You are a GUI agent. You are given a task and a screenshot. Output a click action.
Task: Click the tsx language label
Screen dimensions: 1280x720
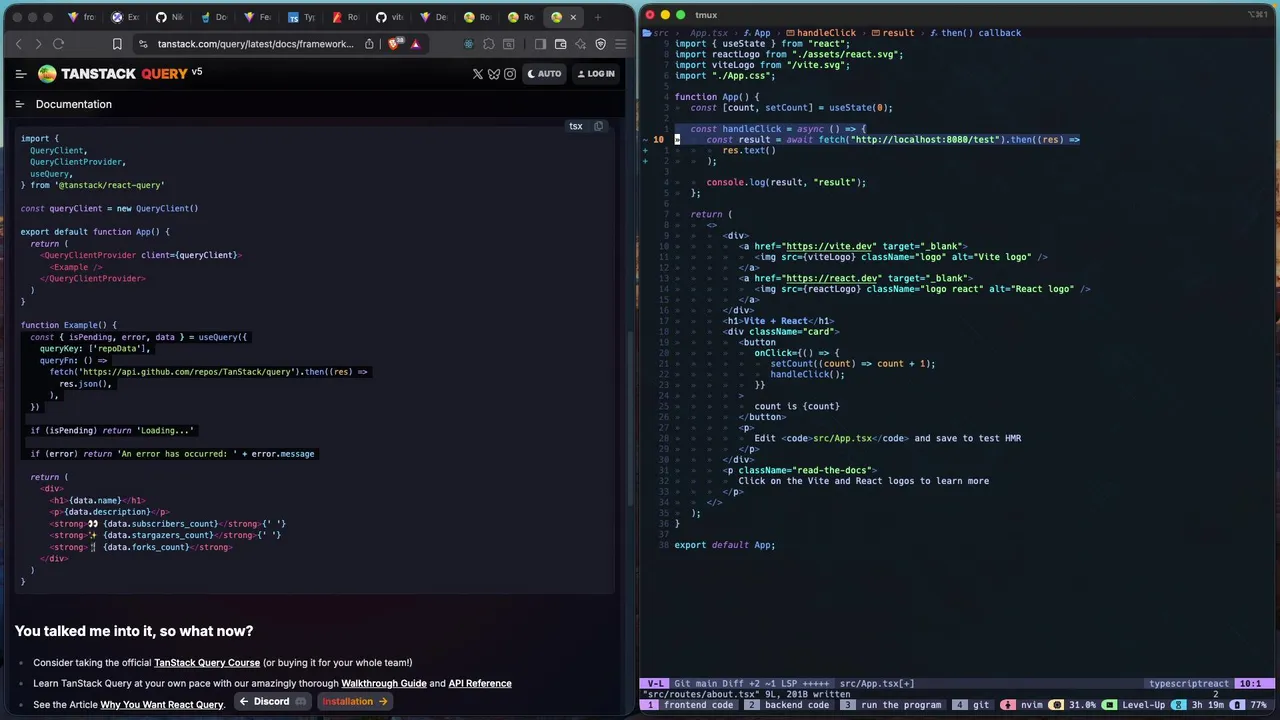[x=576, y=126]
